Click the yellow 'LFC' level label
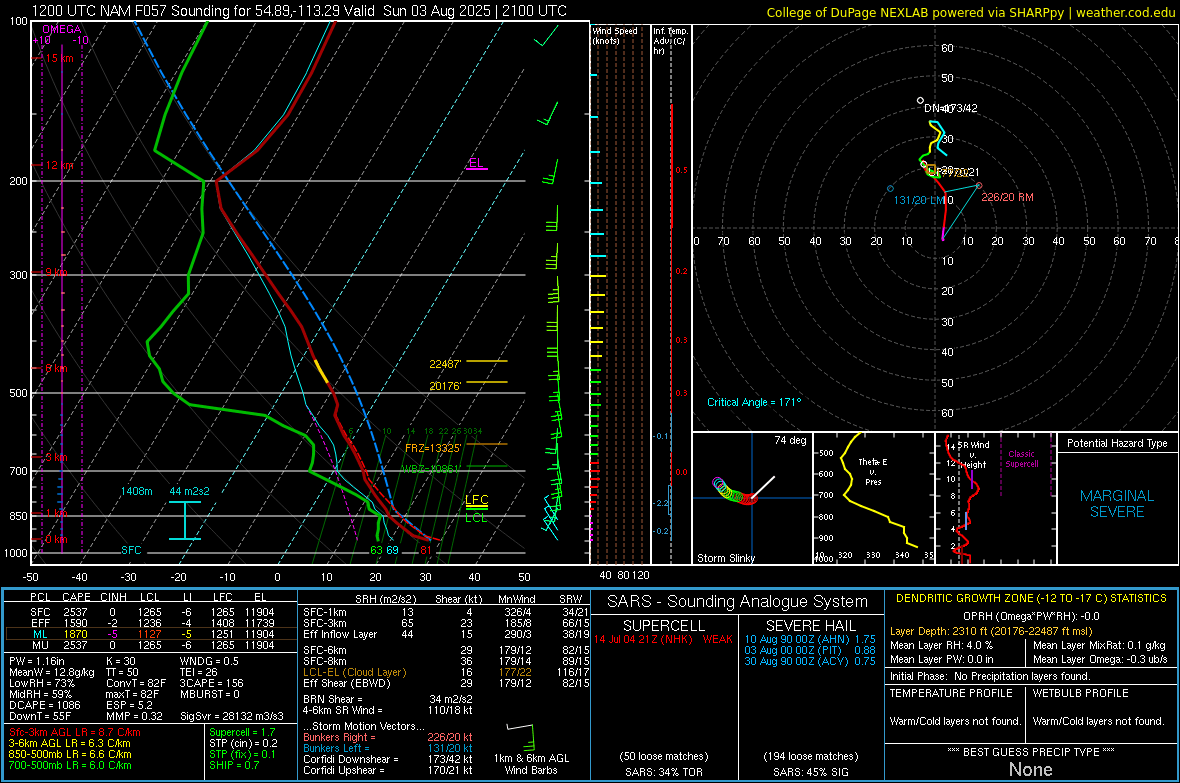1180x783 pixels. tap(476, 500)
